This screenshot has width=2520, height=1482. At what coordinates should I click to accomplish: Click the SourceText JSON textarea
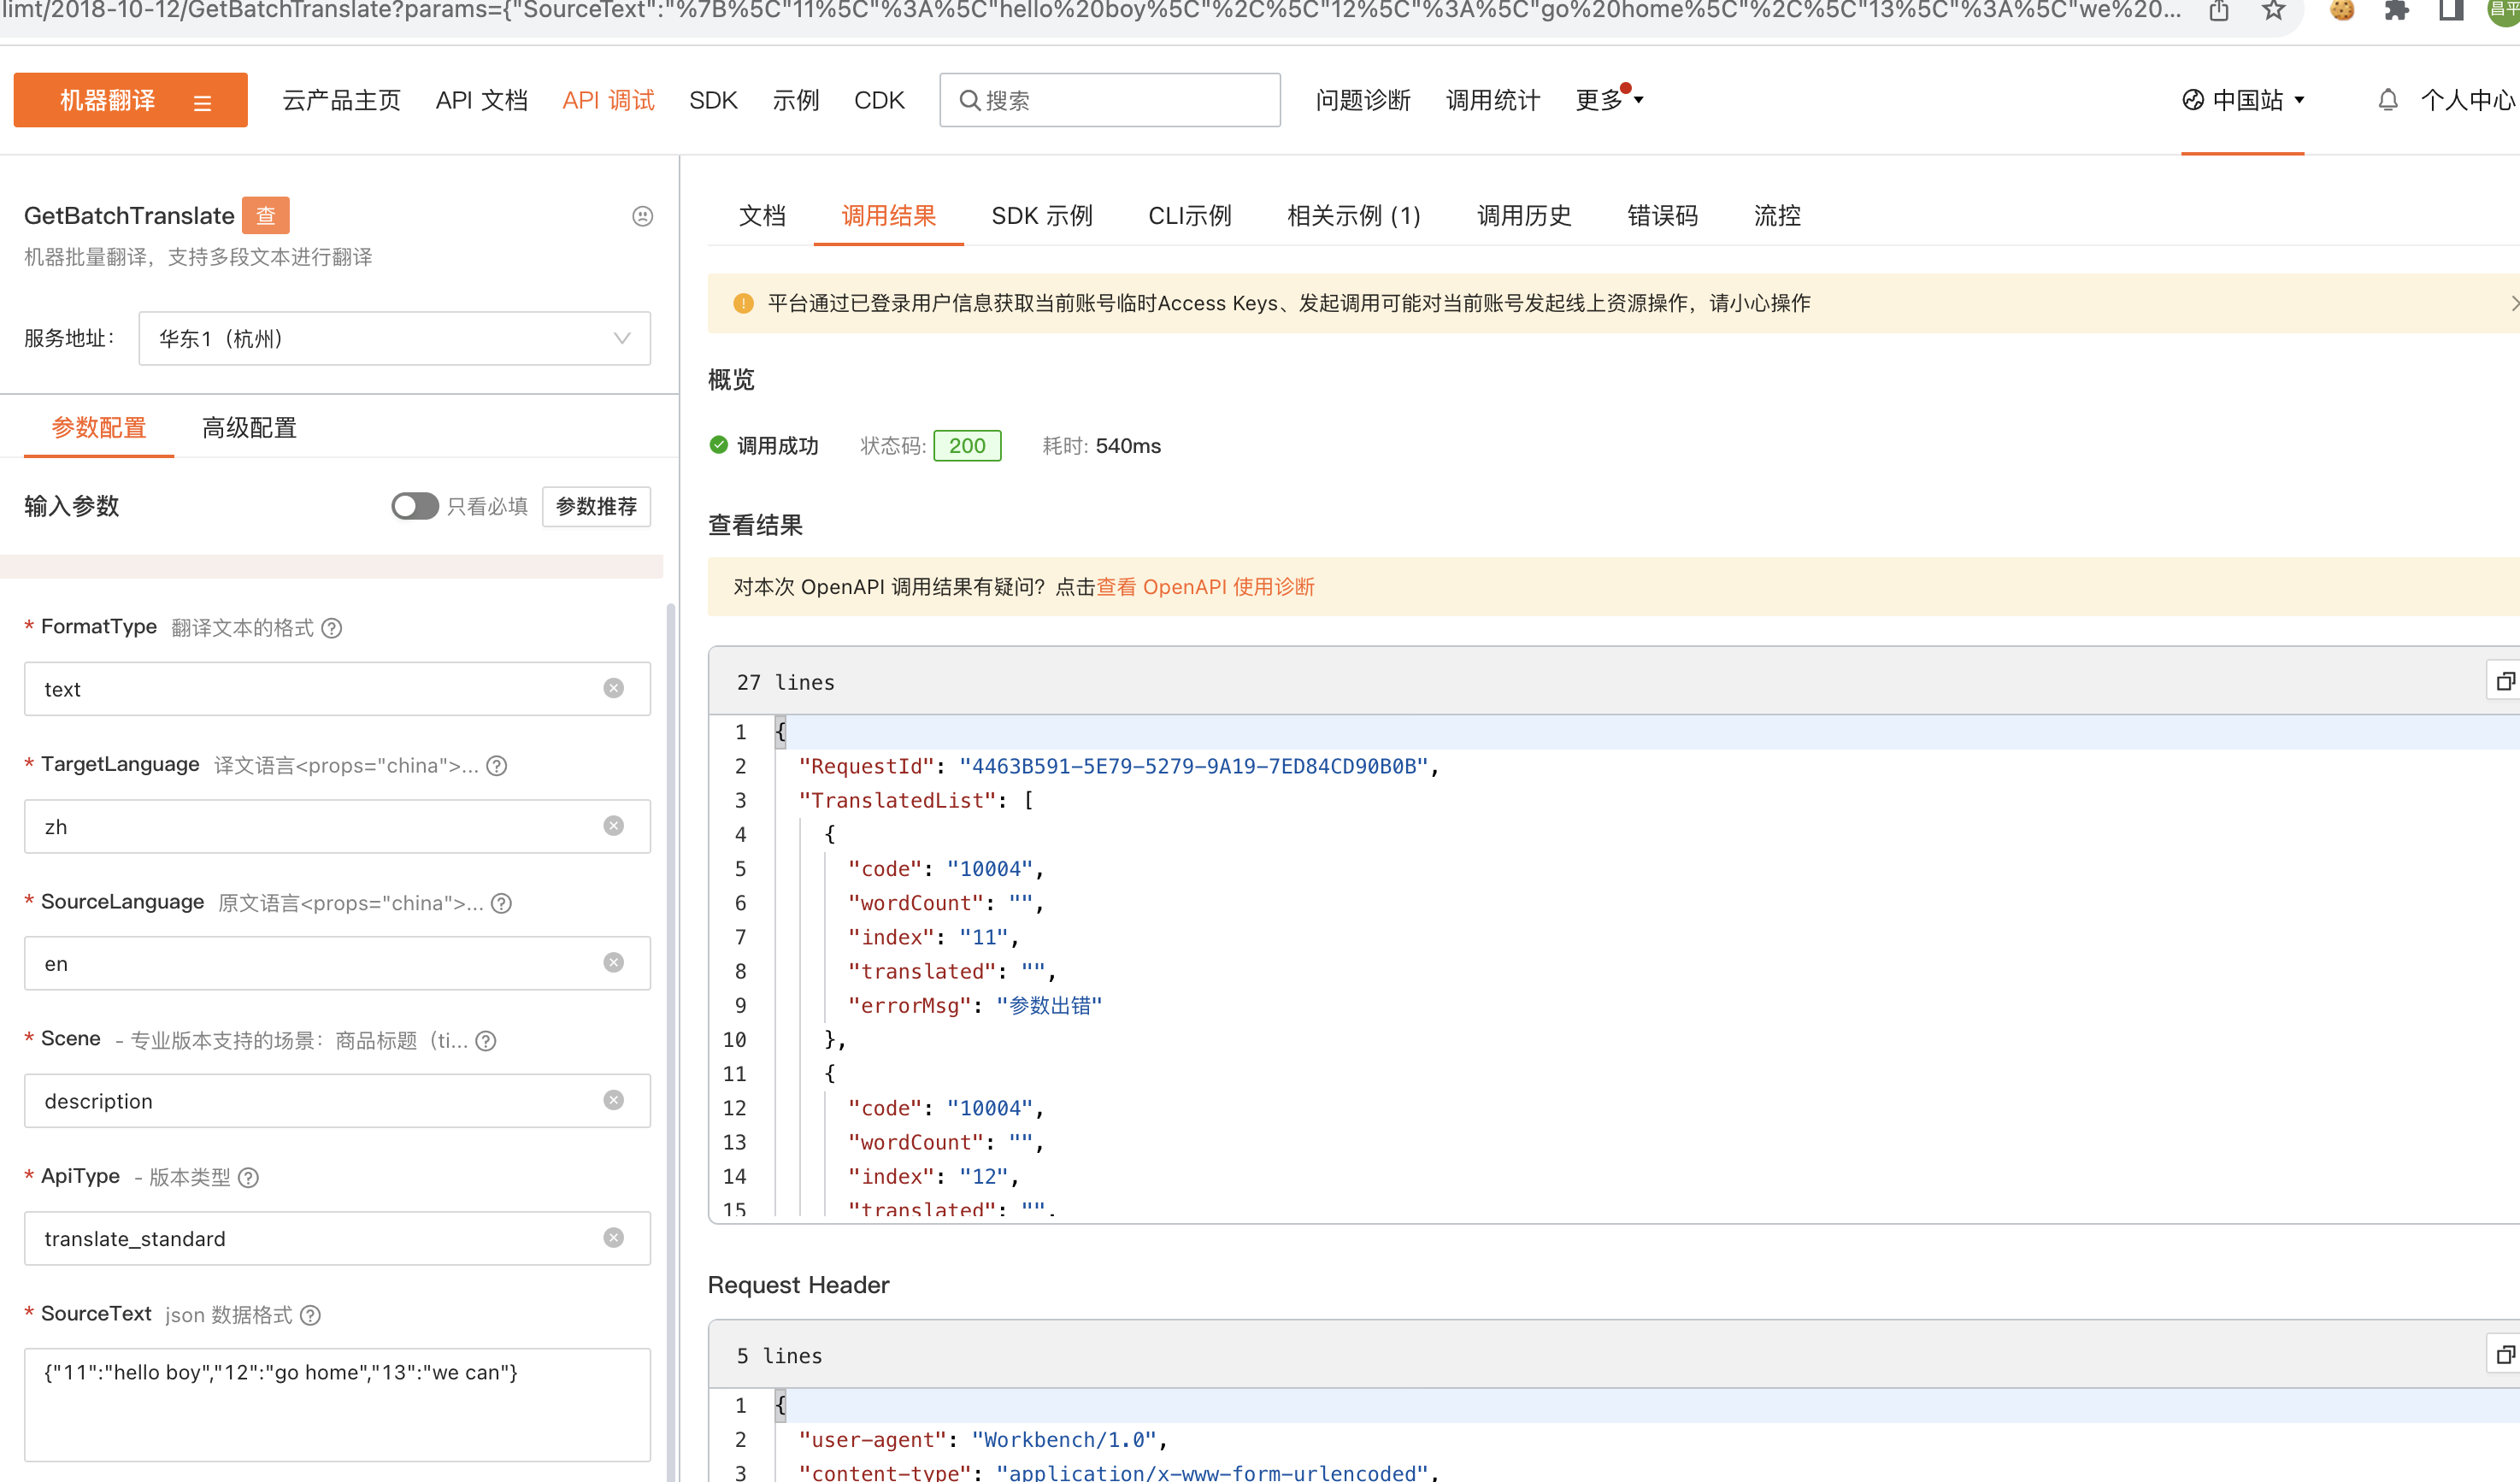(x=337, y=1405)
